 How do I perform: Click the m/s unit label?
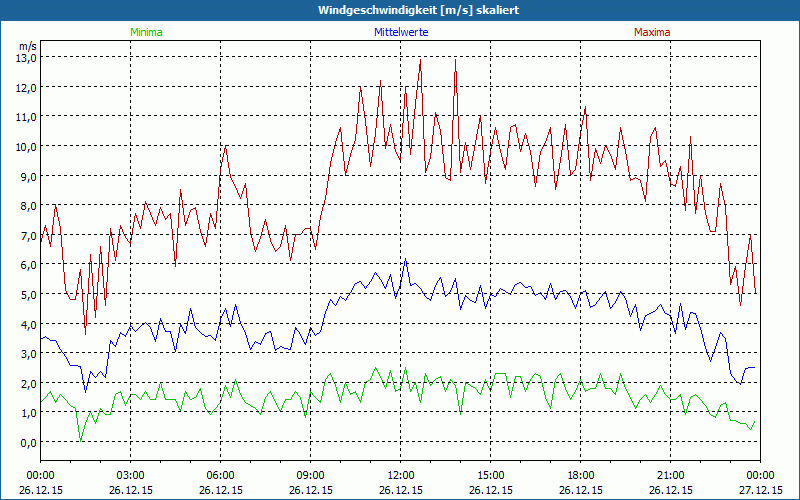28,46
